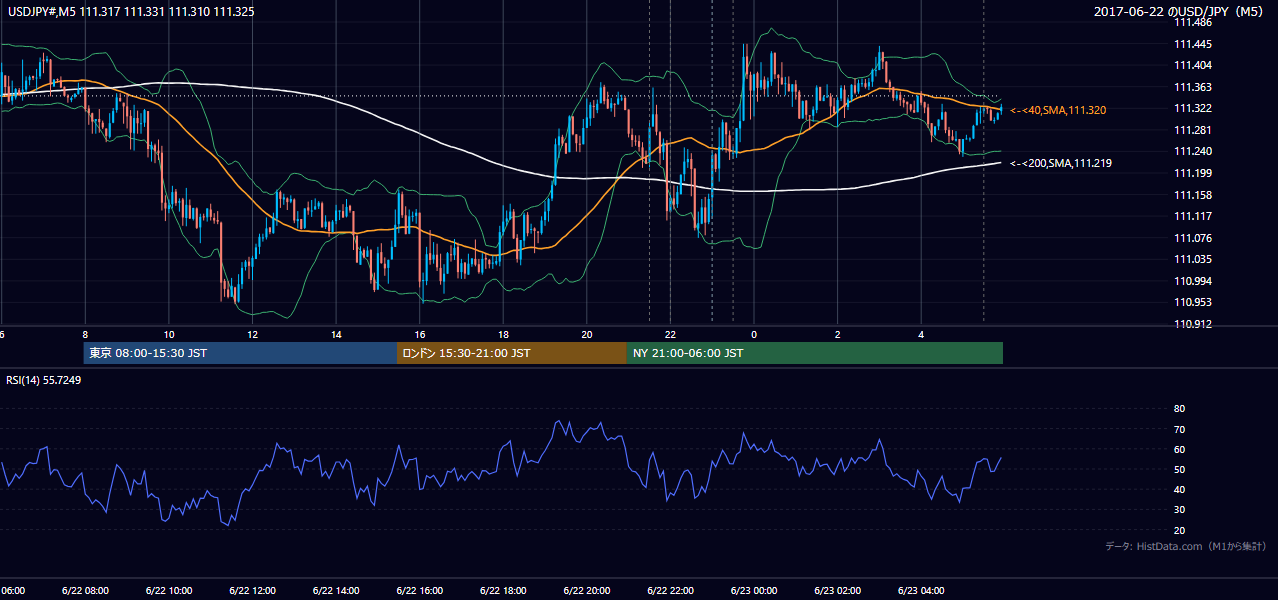The width and height of the screenshot is (1278, 600).
Task: Click the 6/23 00:00 time label
Action: click(754, 591)
